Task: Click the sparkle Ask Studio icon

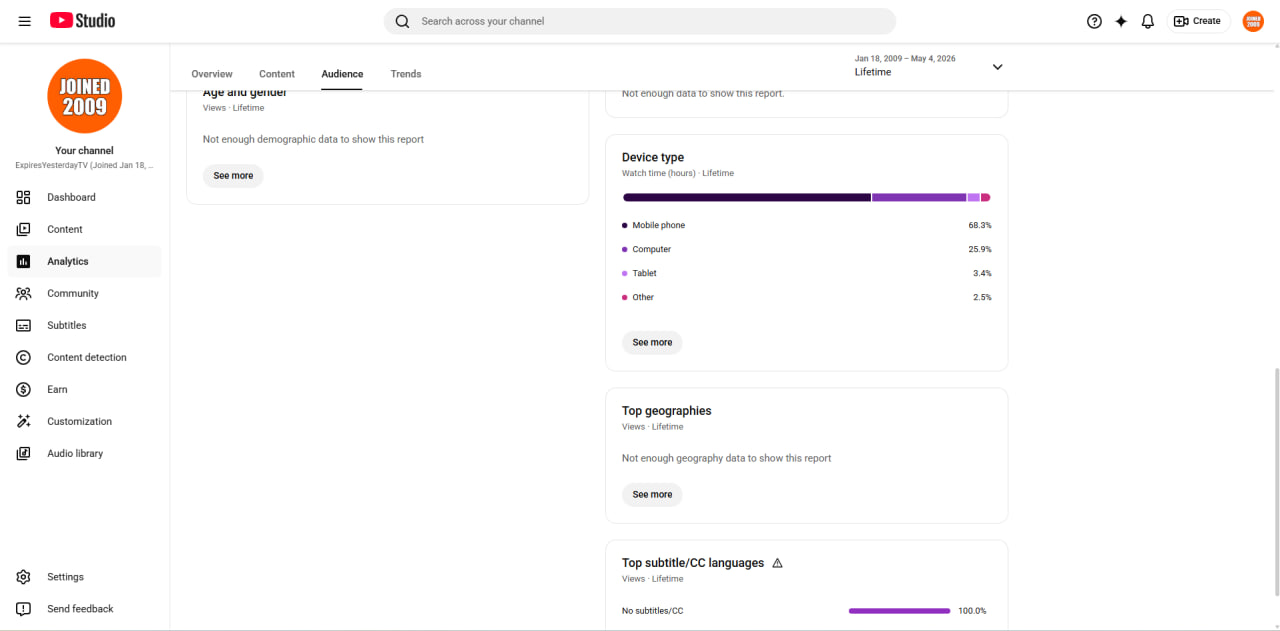Action: [1121, 21]
